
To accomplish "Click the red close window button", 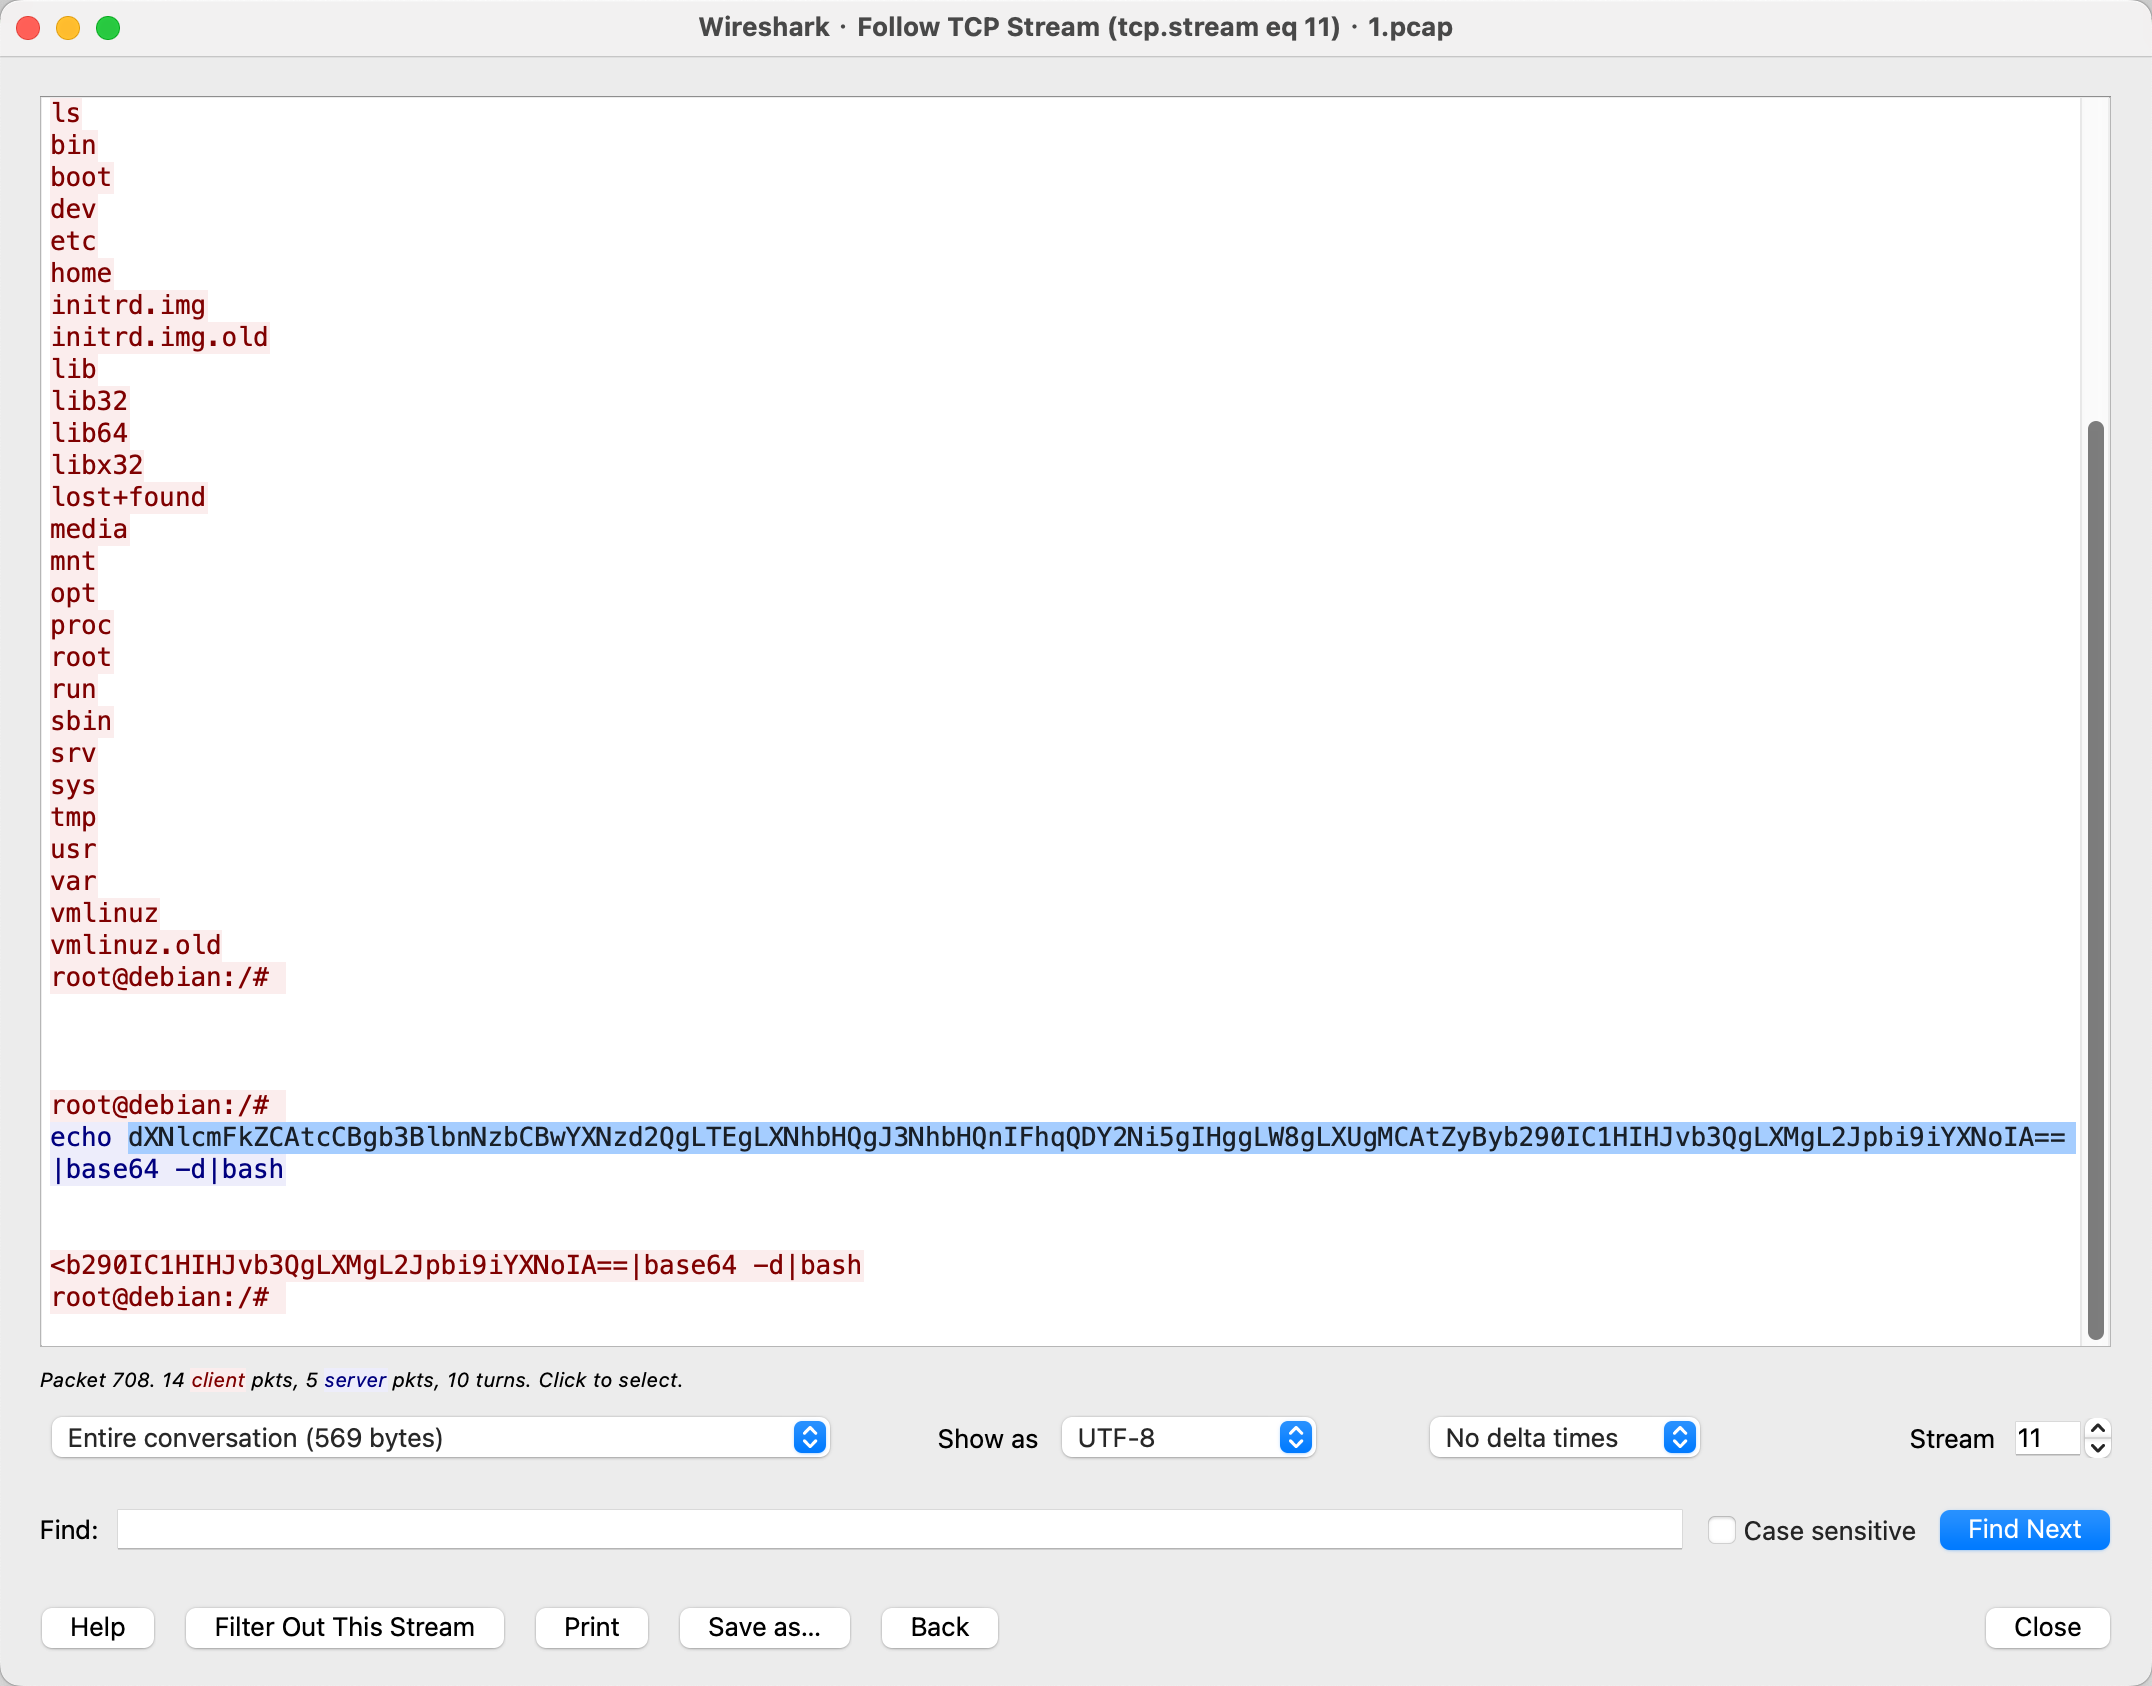I will click(x=28, y=28).
